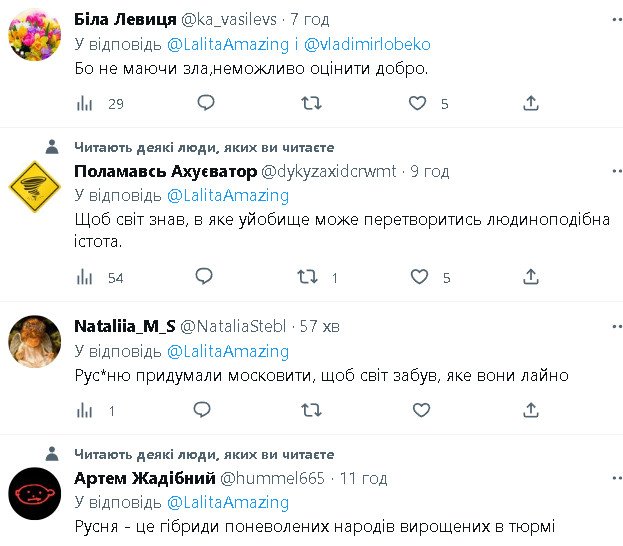Open Артем Жадібний's profile picture
This screenshot has height=546, width=623.
pos(35,491)
